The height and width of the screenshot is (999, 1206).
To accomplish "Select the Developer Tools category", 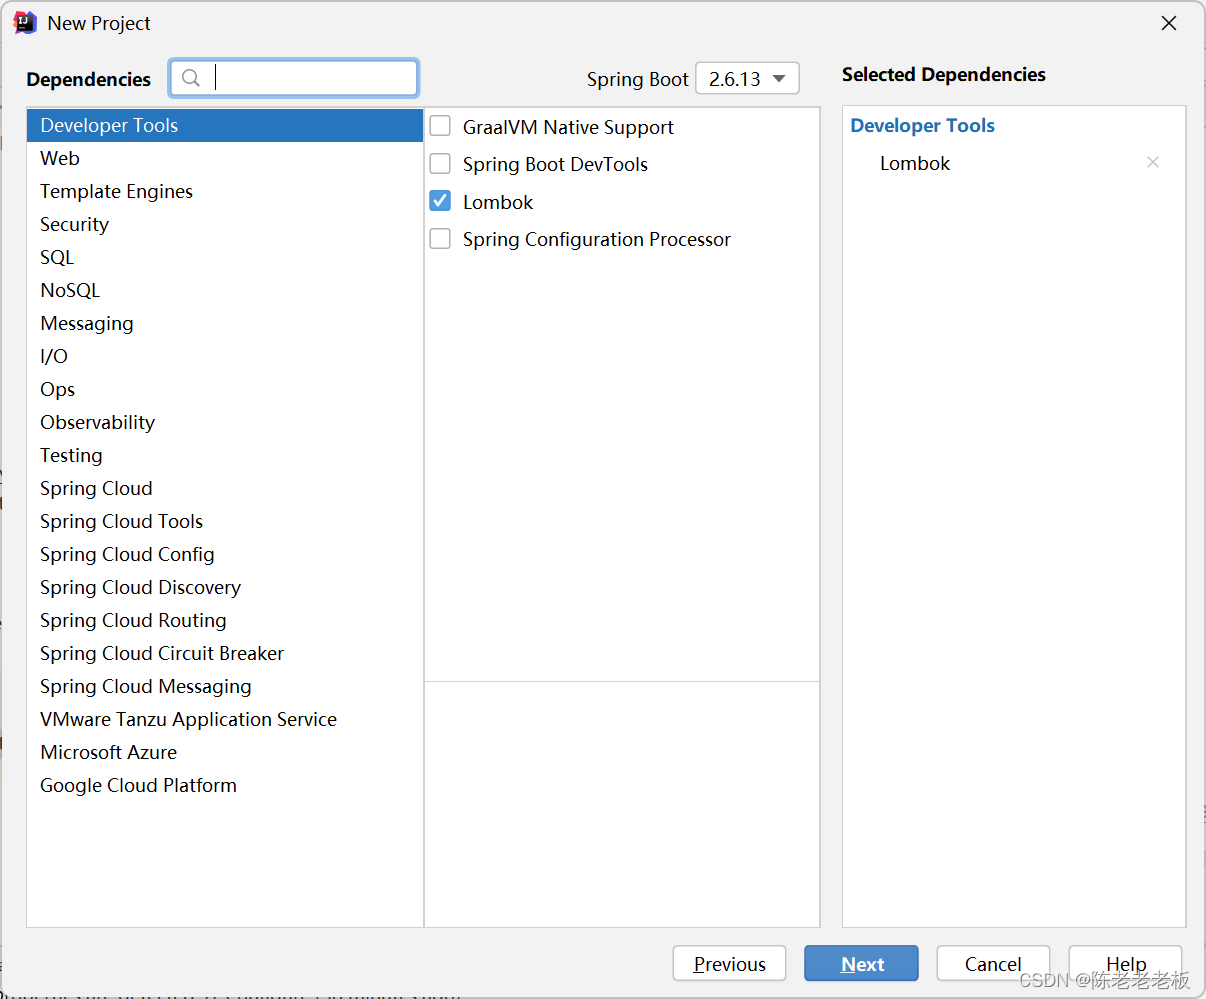I will [225, 125].
